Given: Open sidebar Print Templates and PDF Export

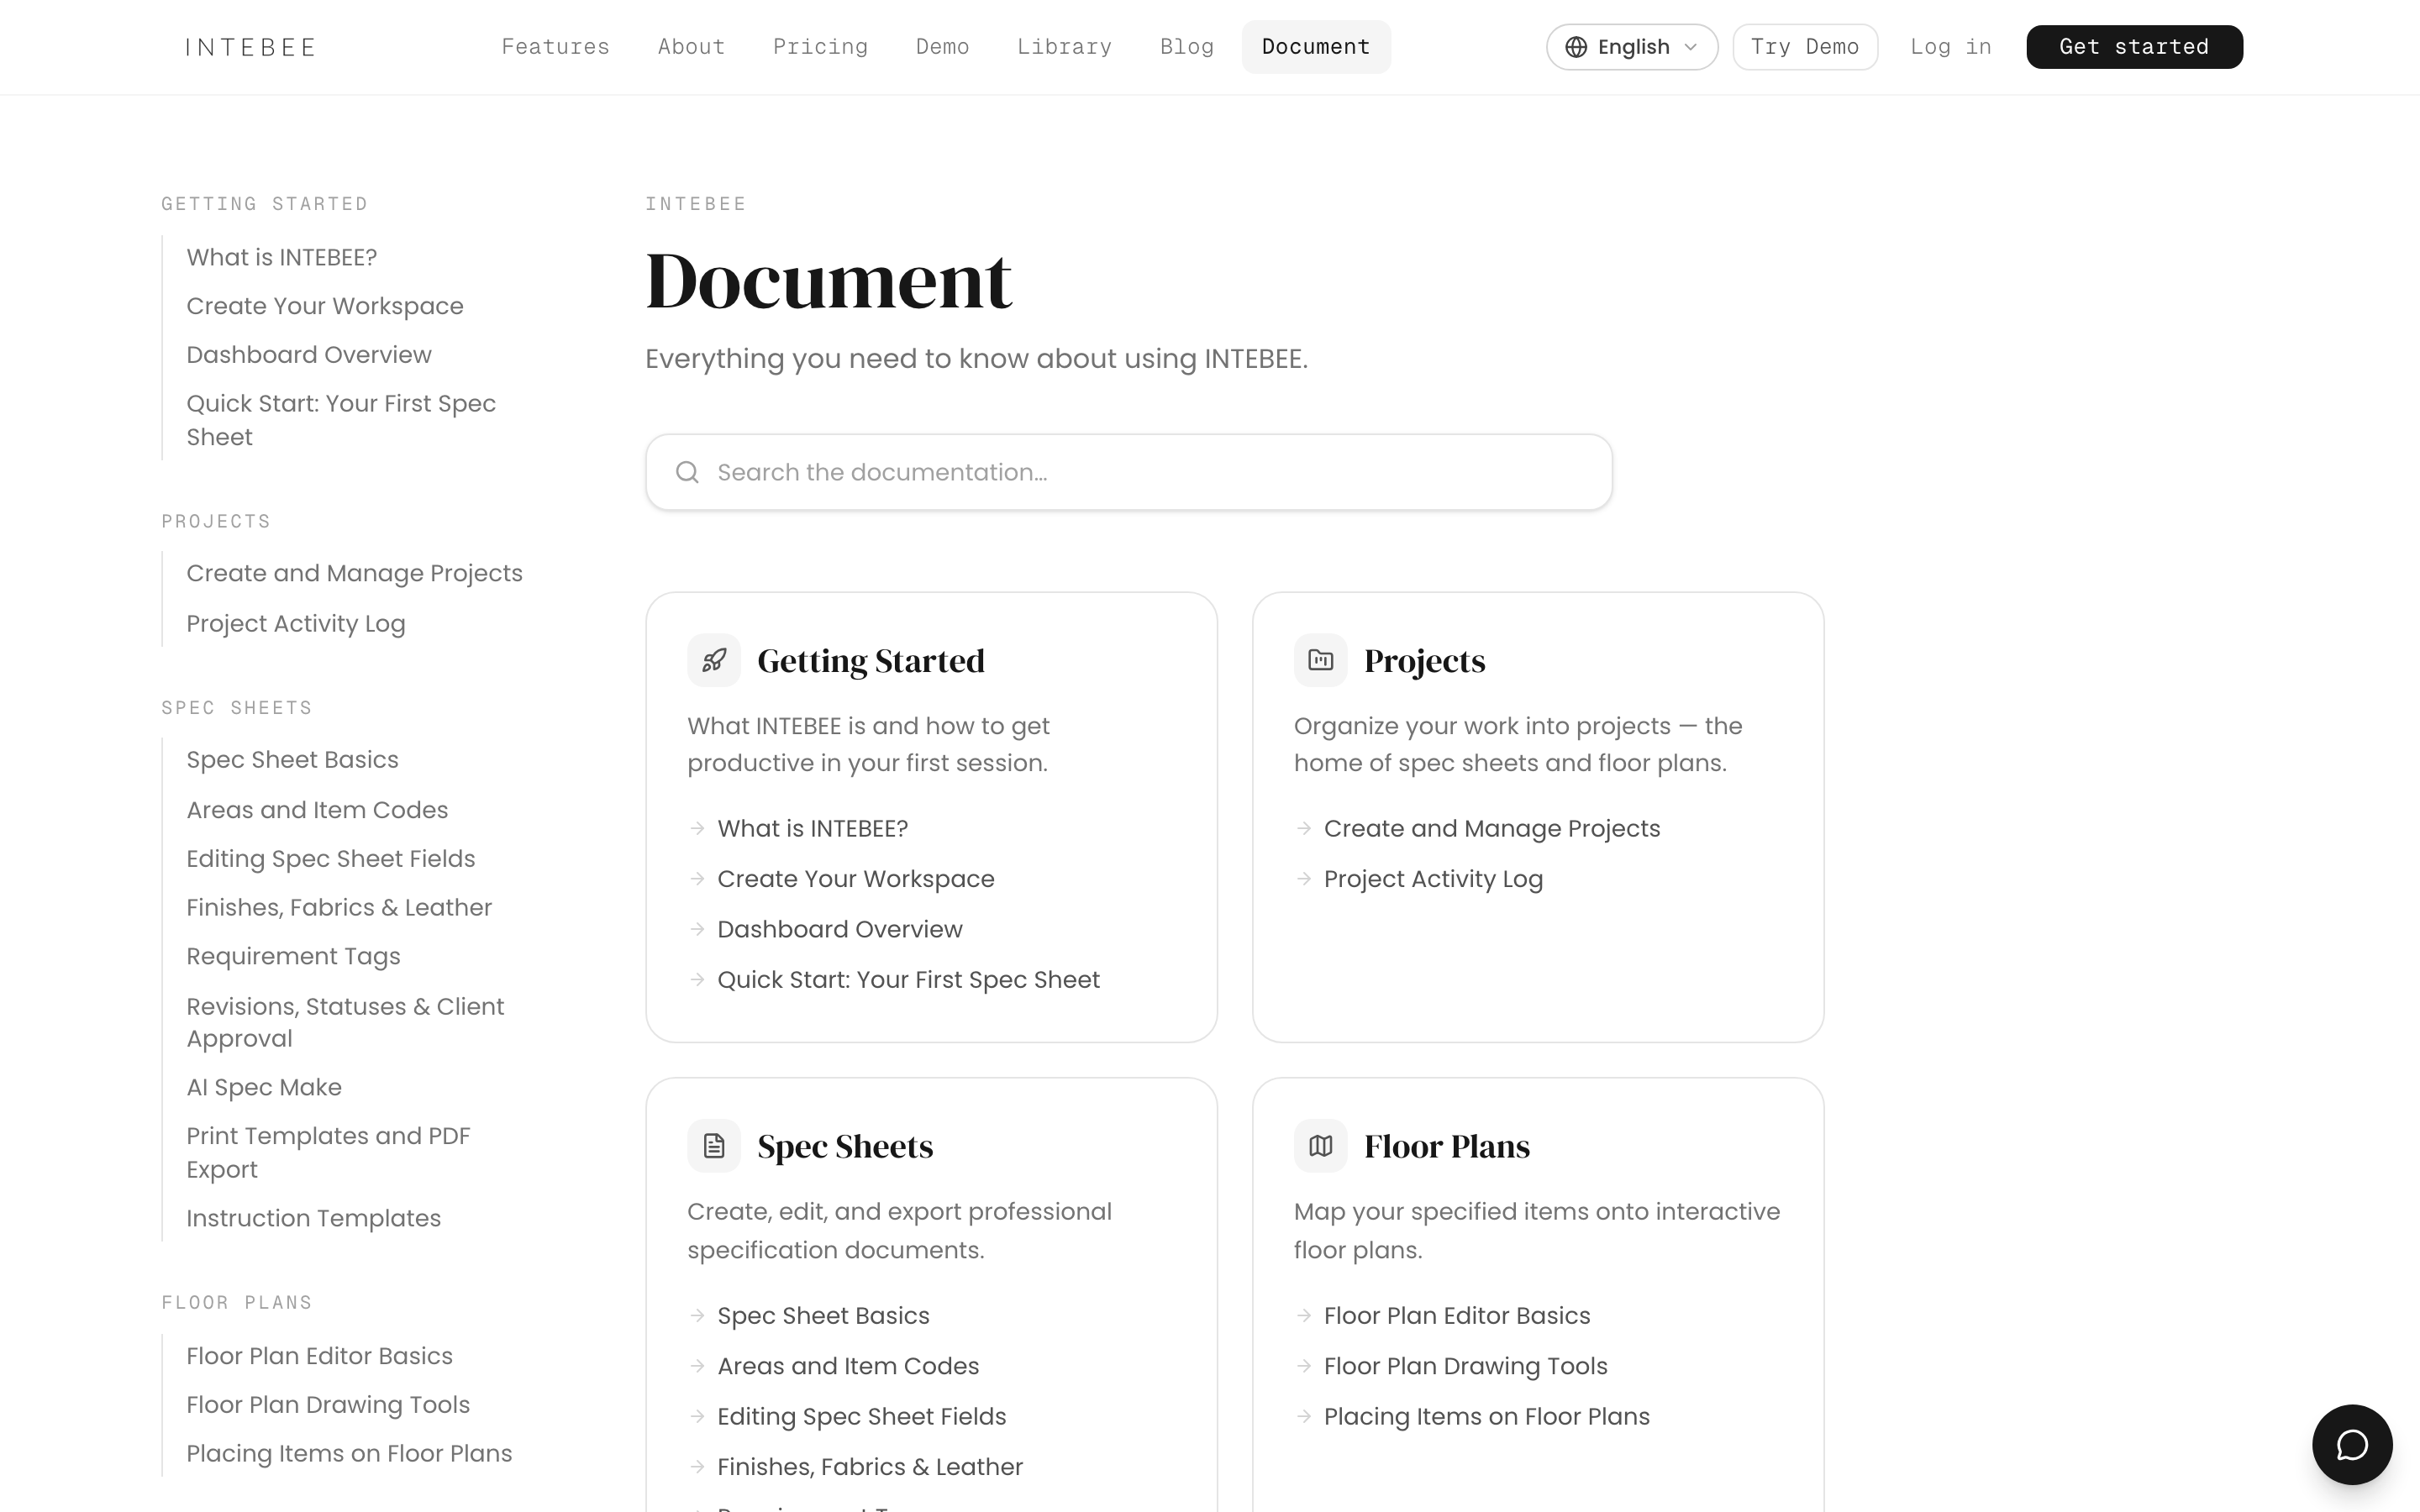Looking at the screenshot, I should click(x=328, y=1152).
